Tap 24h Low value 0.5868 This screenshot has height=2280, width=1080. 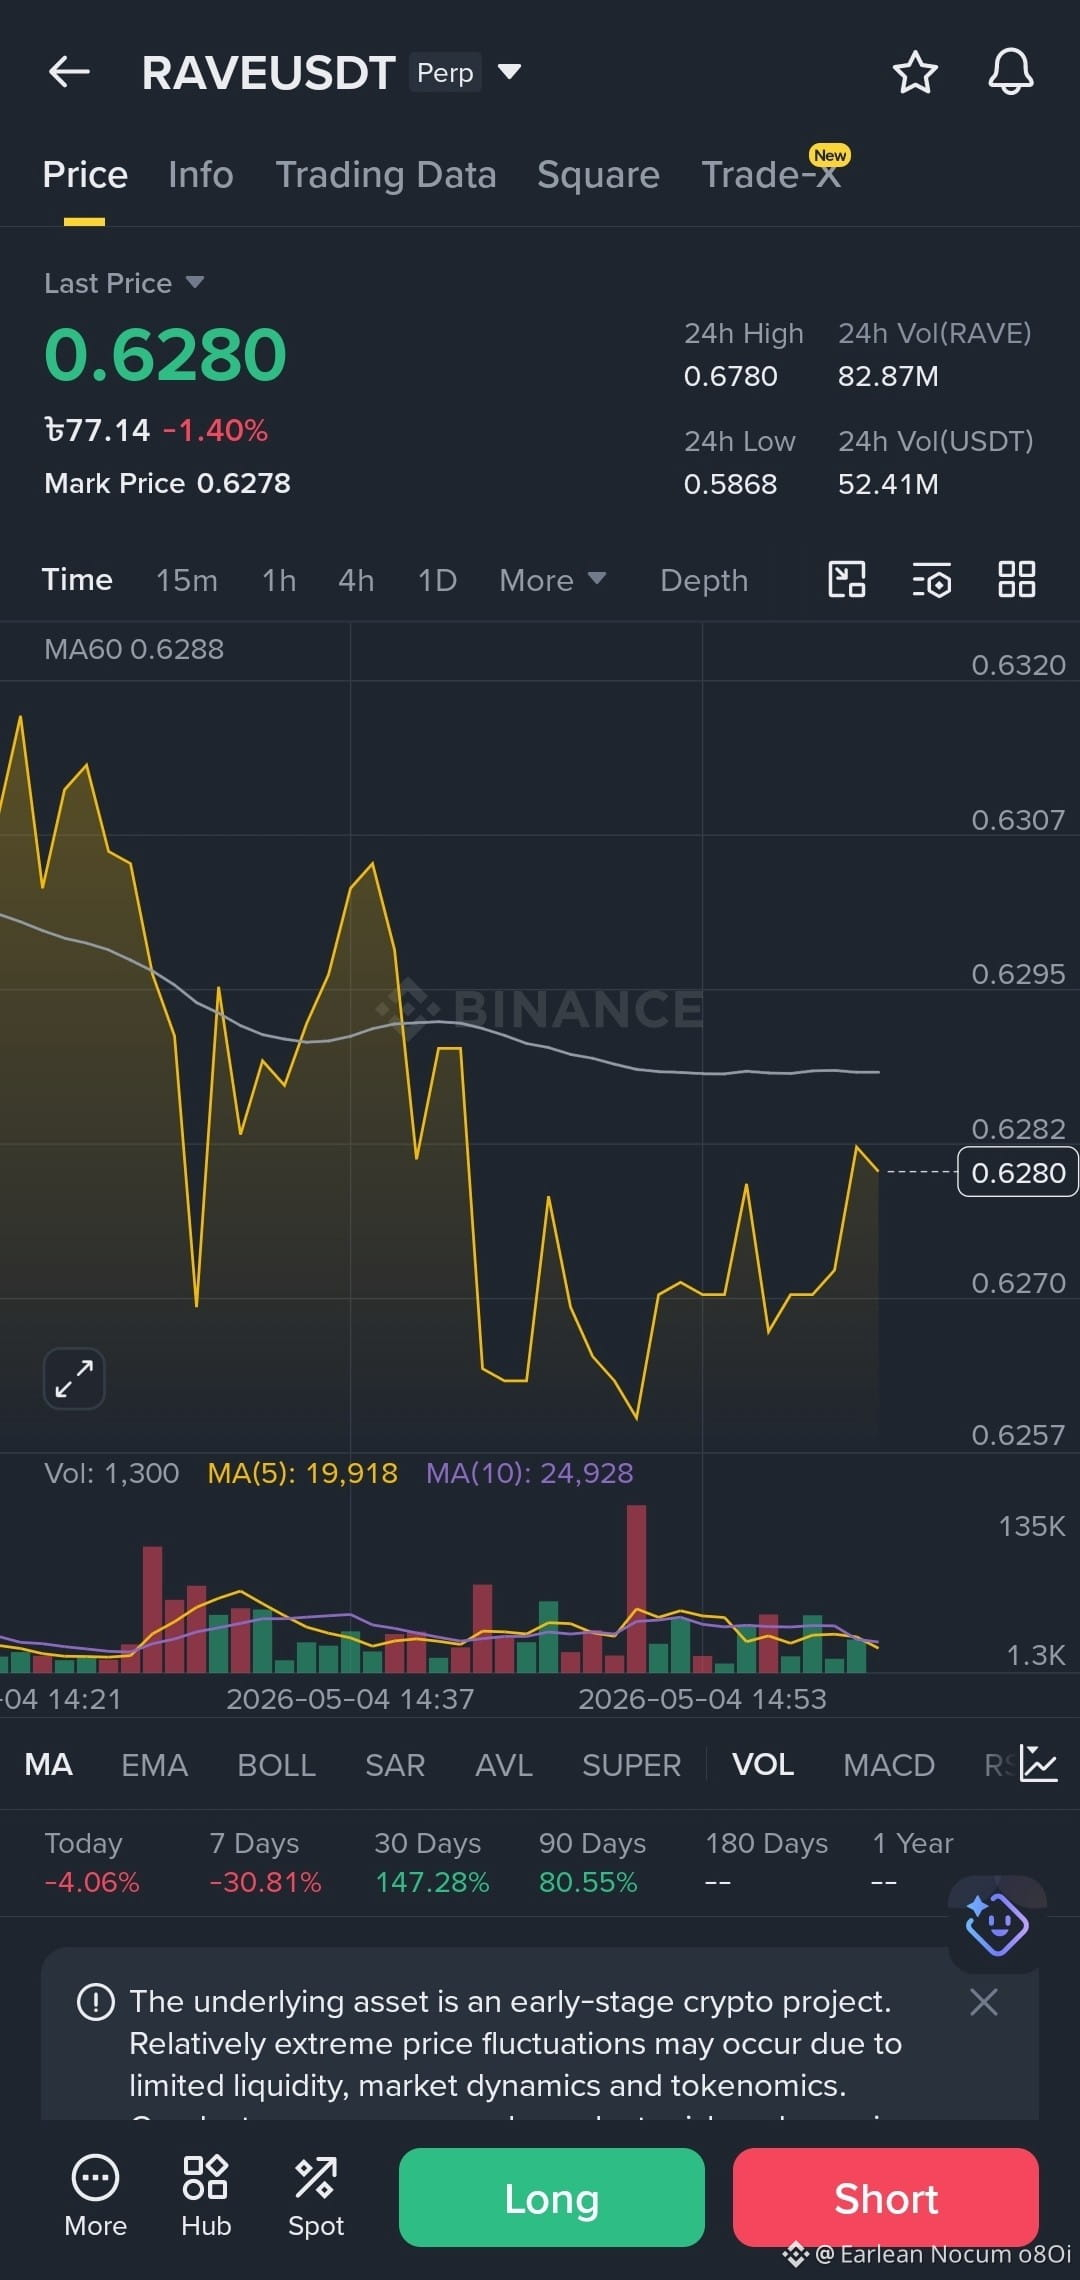(x=731, y=484)
